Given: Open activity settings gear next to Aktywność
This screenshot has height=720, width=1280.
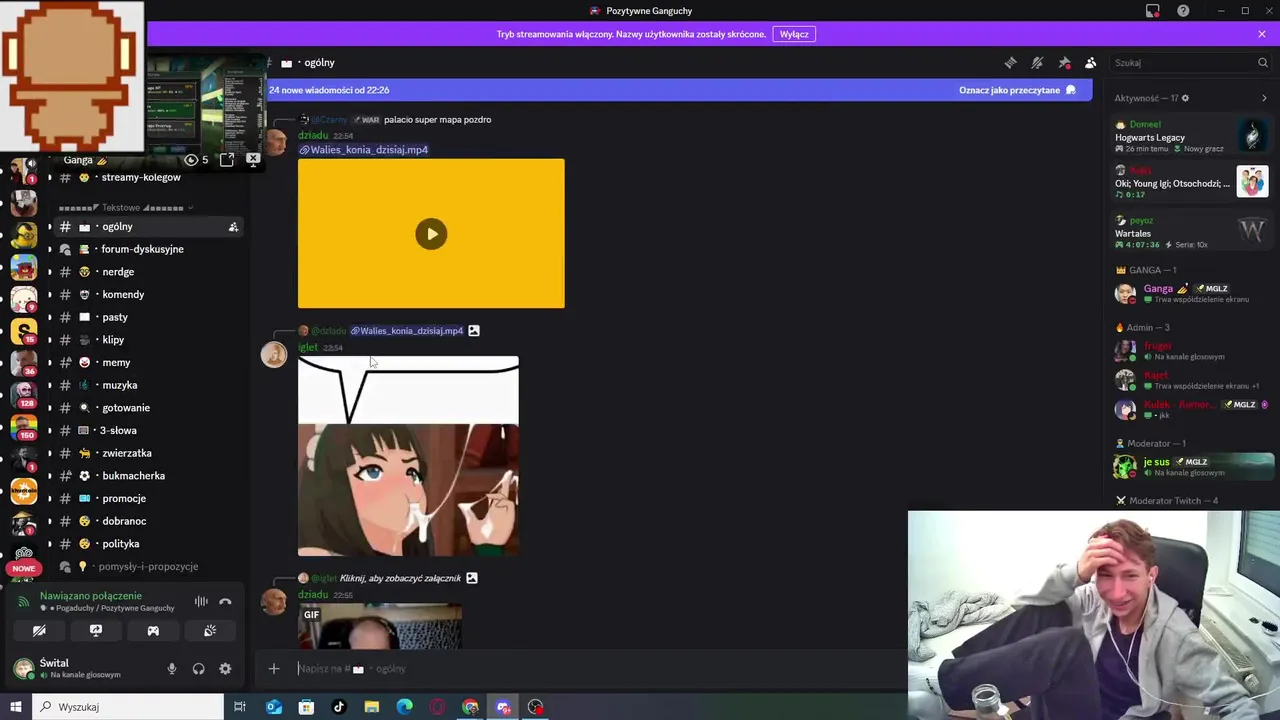Looking at the screenshot, I should click(x=1186, y=98).
